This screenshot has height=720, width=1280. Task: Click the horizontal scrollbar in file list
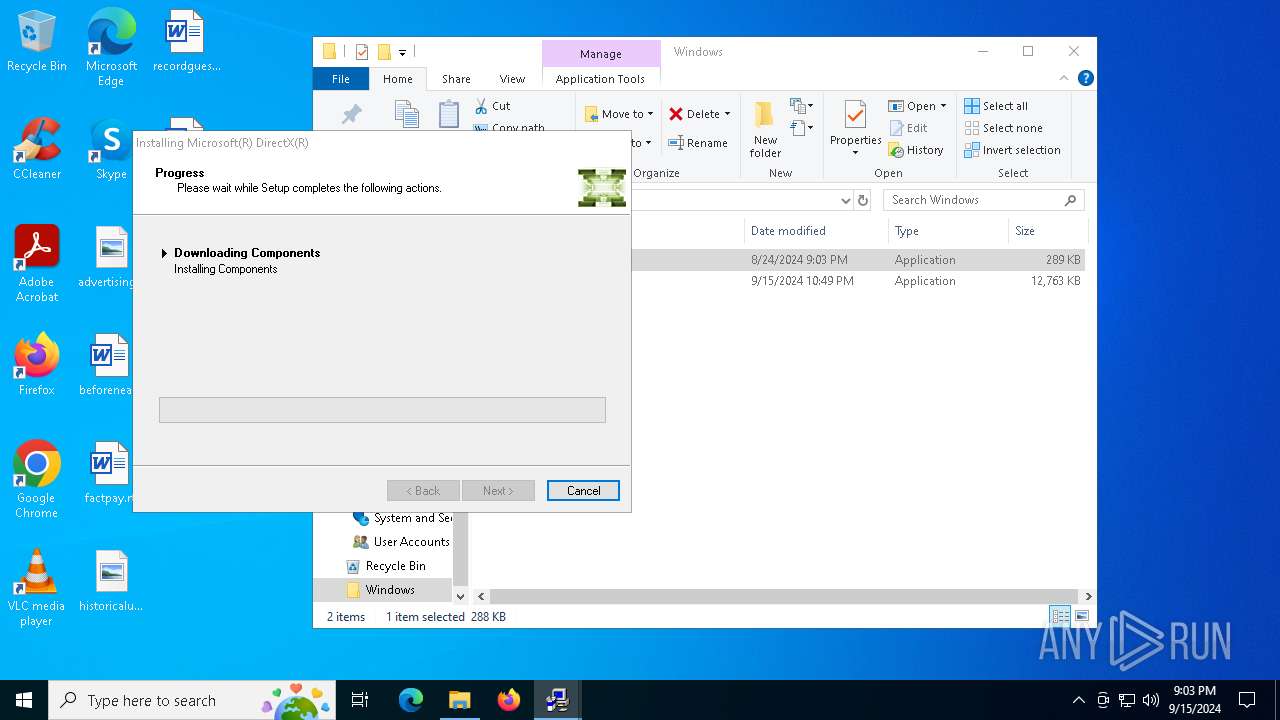(783, 596)
